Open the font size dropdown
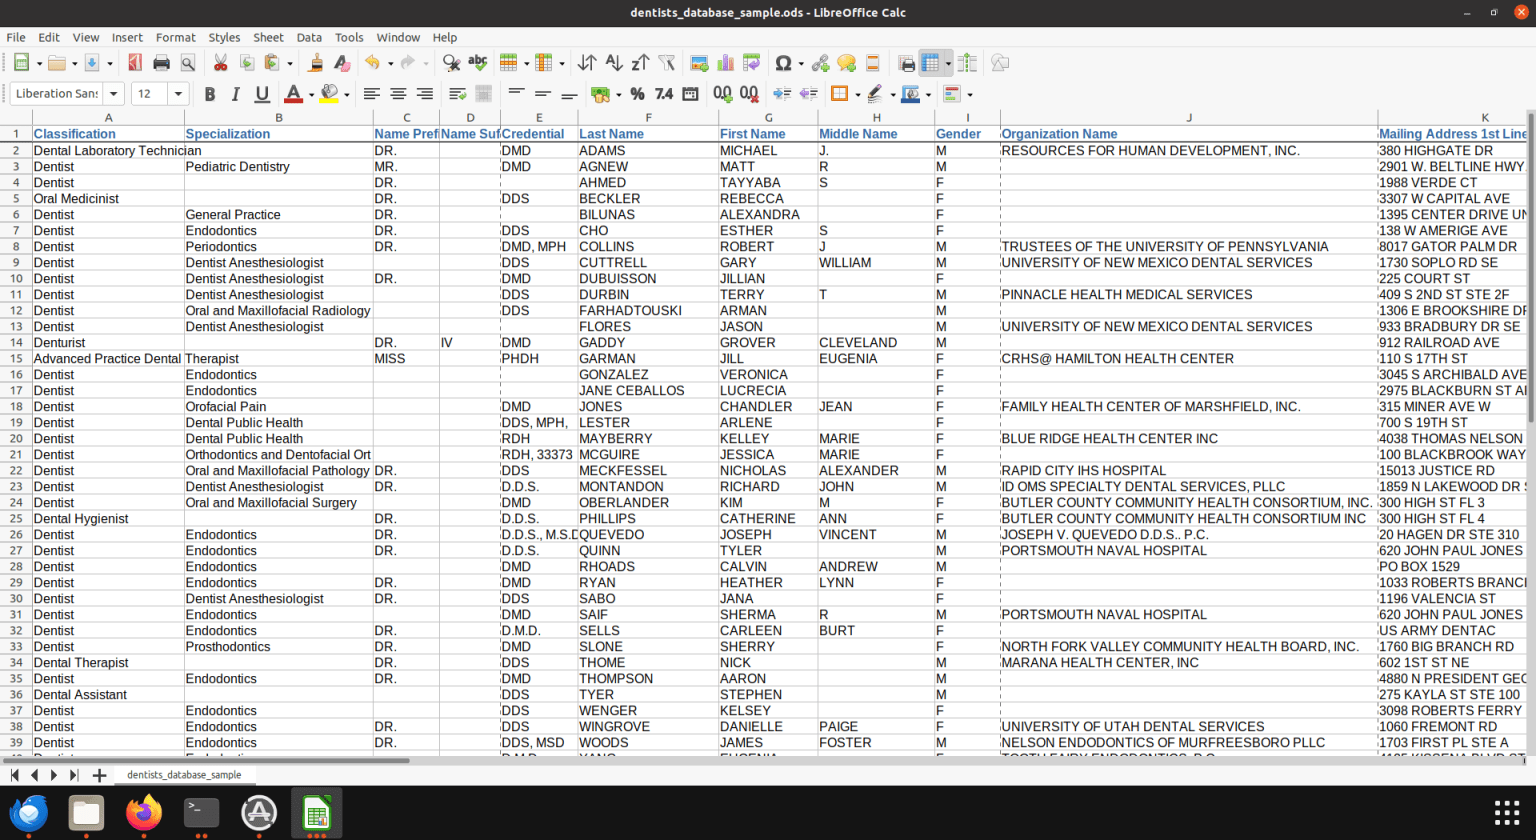This screenshot has width=1536, height=840. click(178, 94)
